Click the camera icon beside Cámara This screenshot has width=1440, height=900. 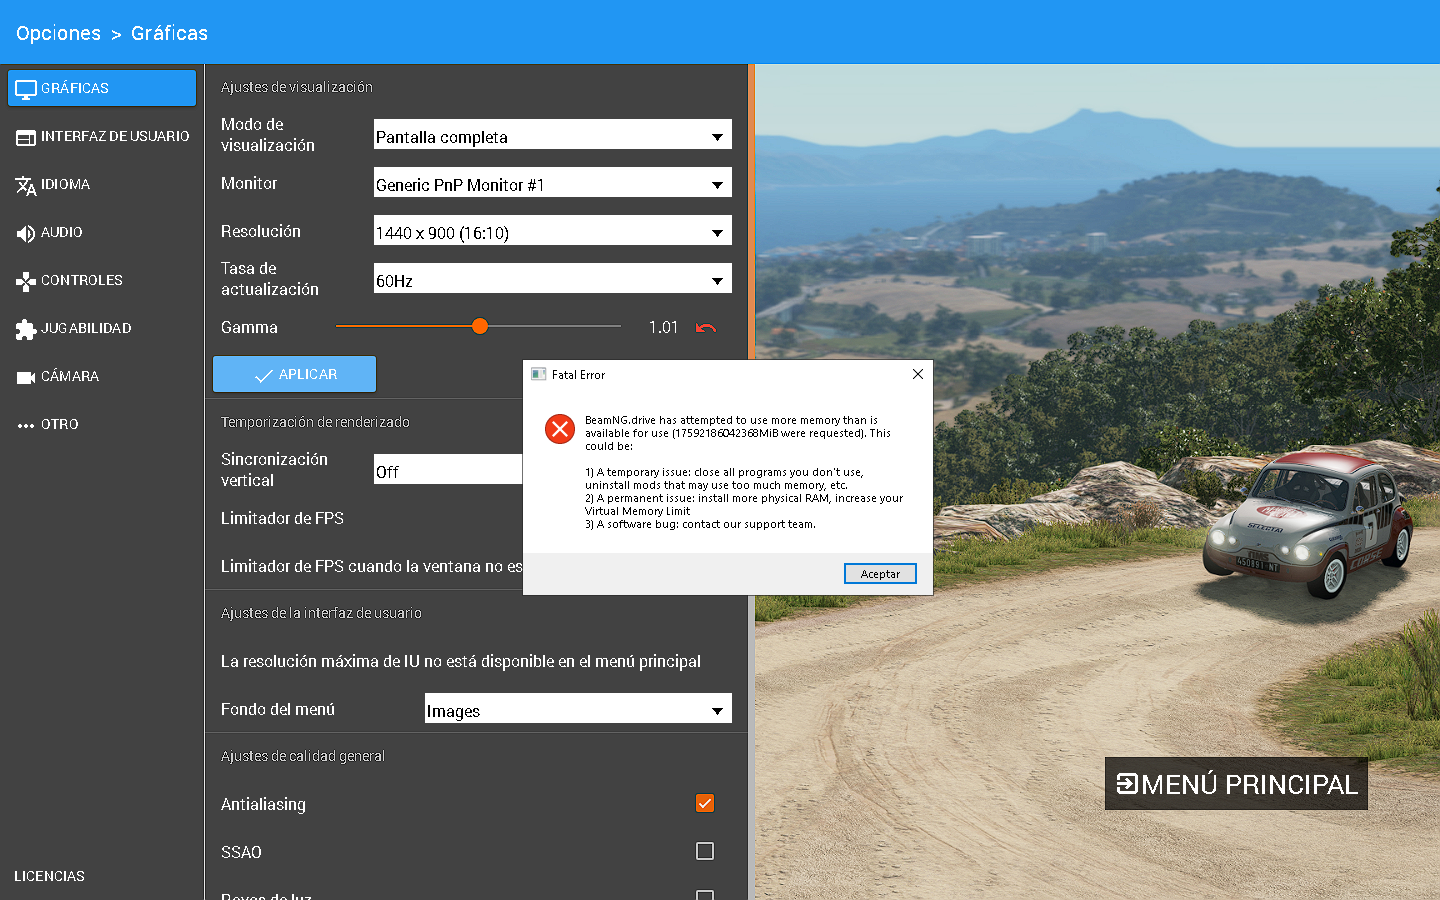pyautogui.click(x=26, y=377)
